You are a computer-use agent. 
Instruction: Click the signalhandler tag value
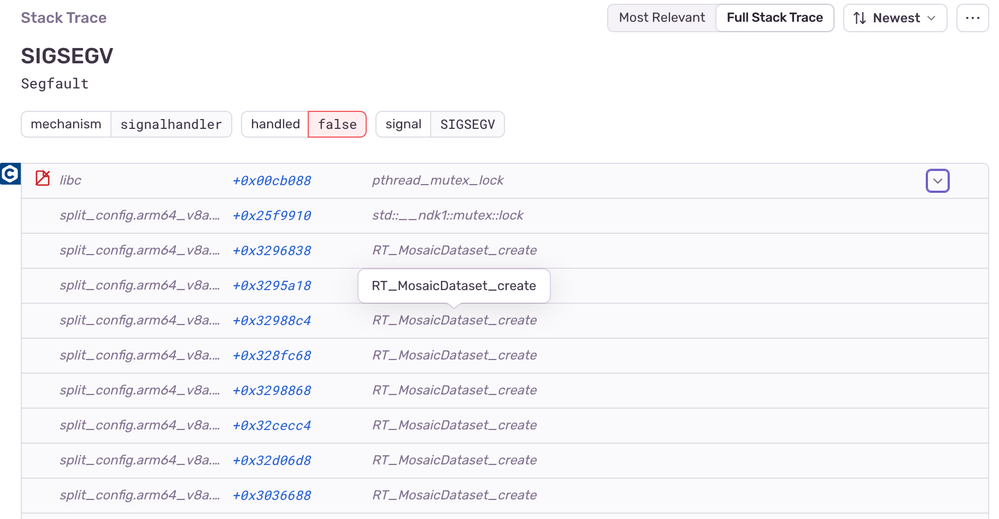point(171,124)
